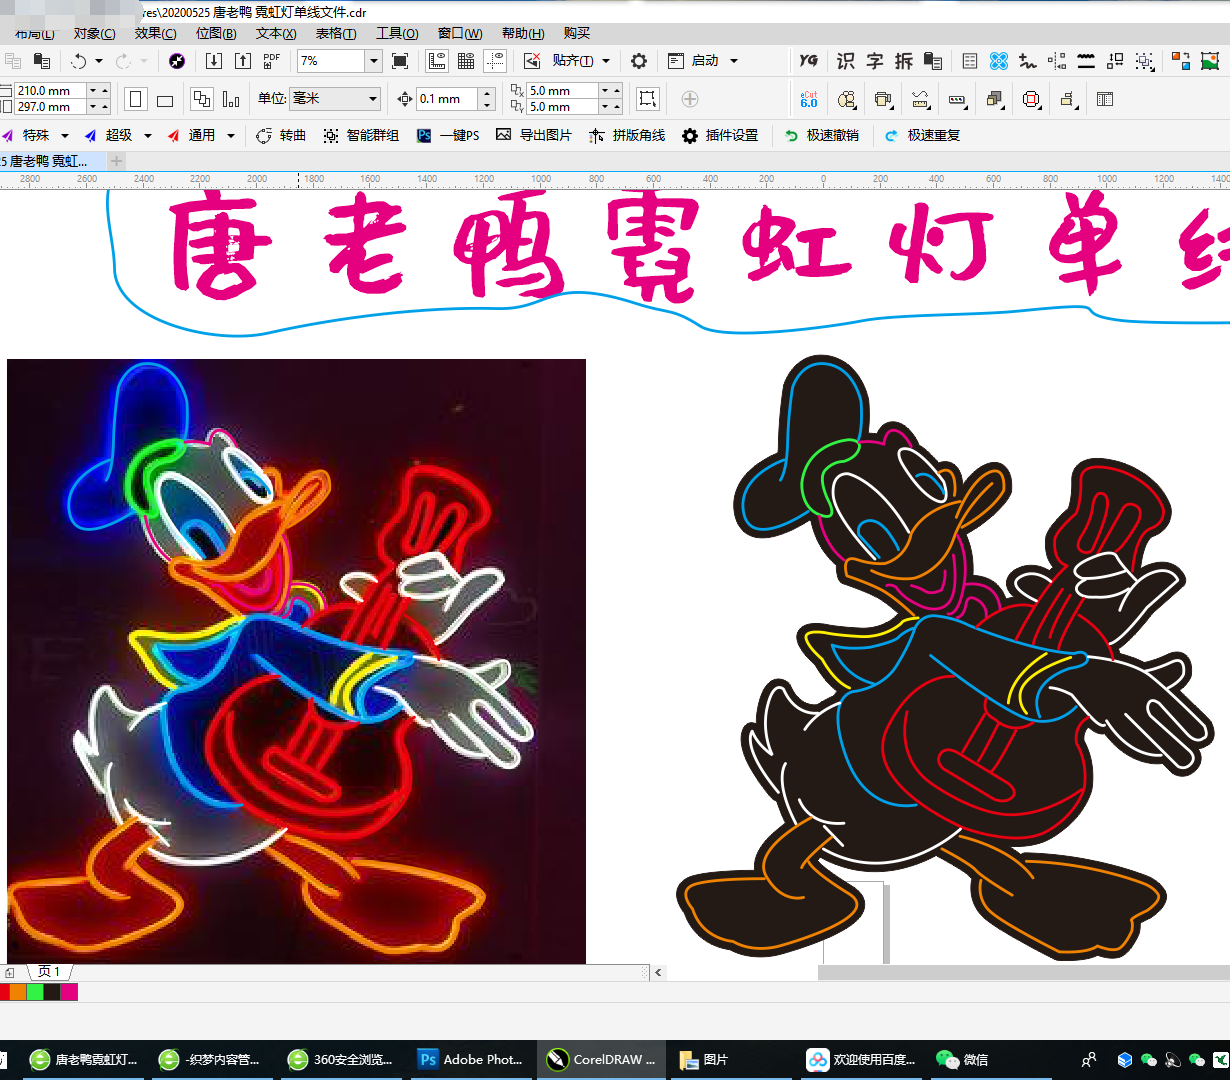
Task: Click the Export (up arrow) icon
Action: (243, 61)
